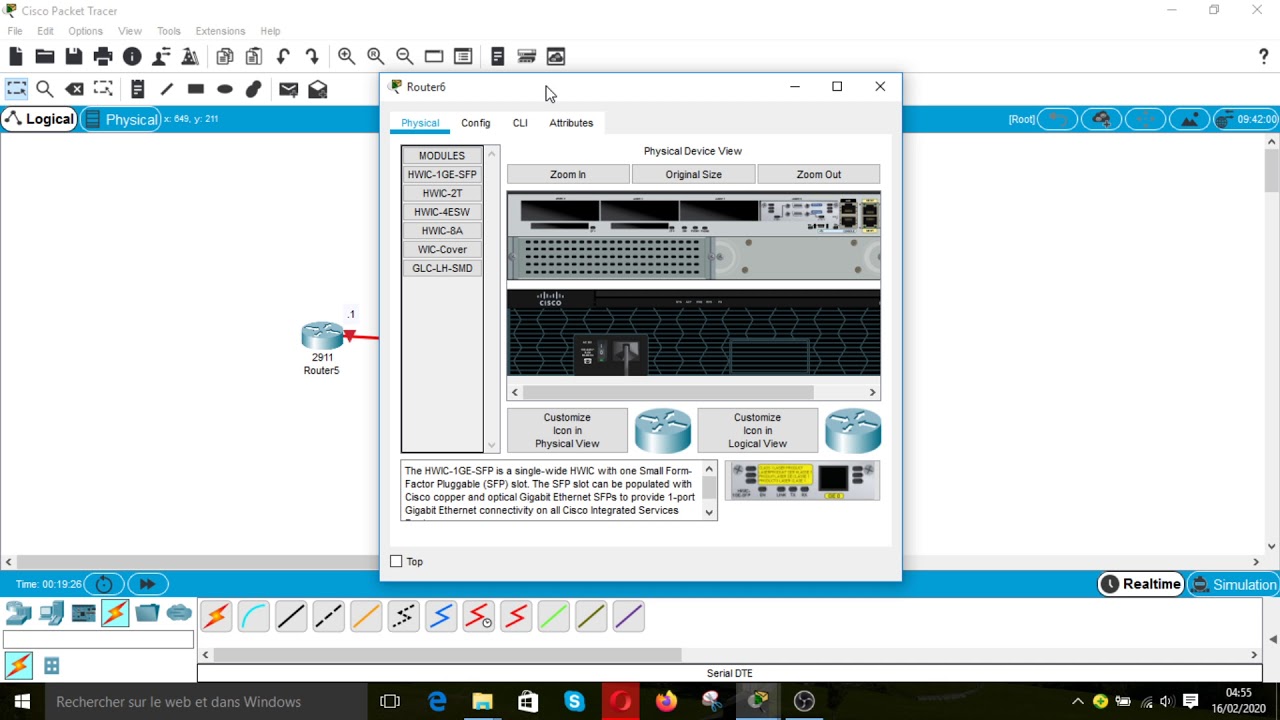Screen dimensions: 1280x720
Task: Open the View menu
Action: point(130,31)
